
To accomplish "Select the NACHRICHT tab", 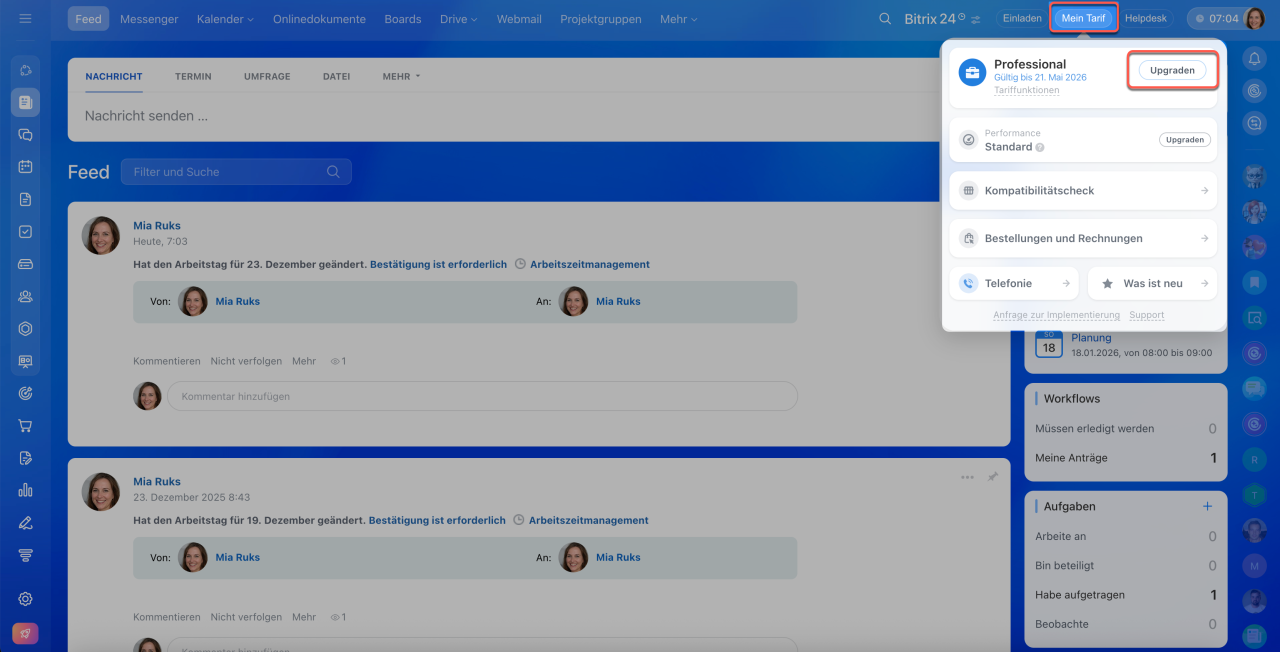I will 114,76.
